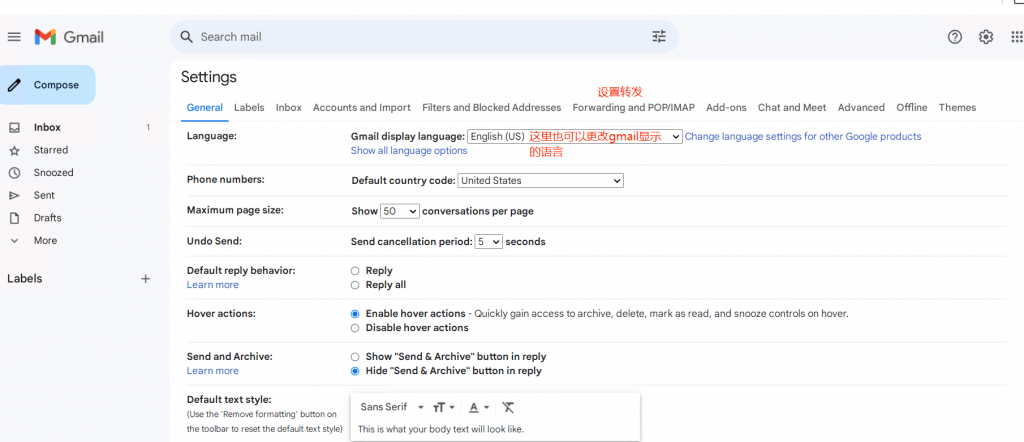Click the Remove formatting icon
Image resolution: width=1024 pixels, height=442 pixels.
508,407
